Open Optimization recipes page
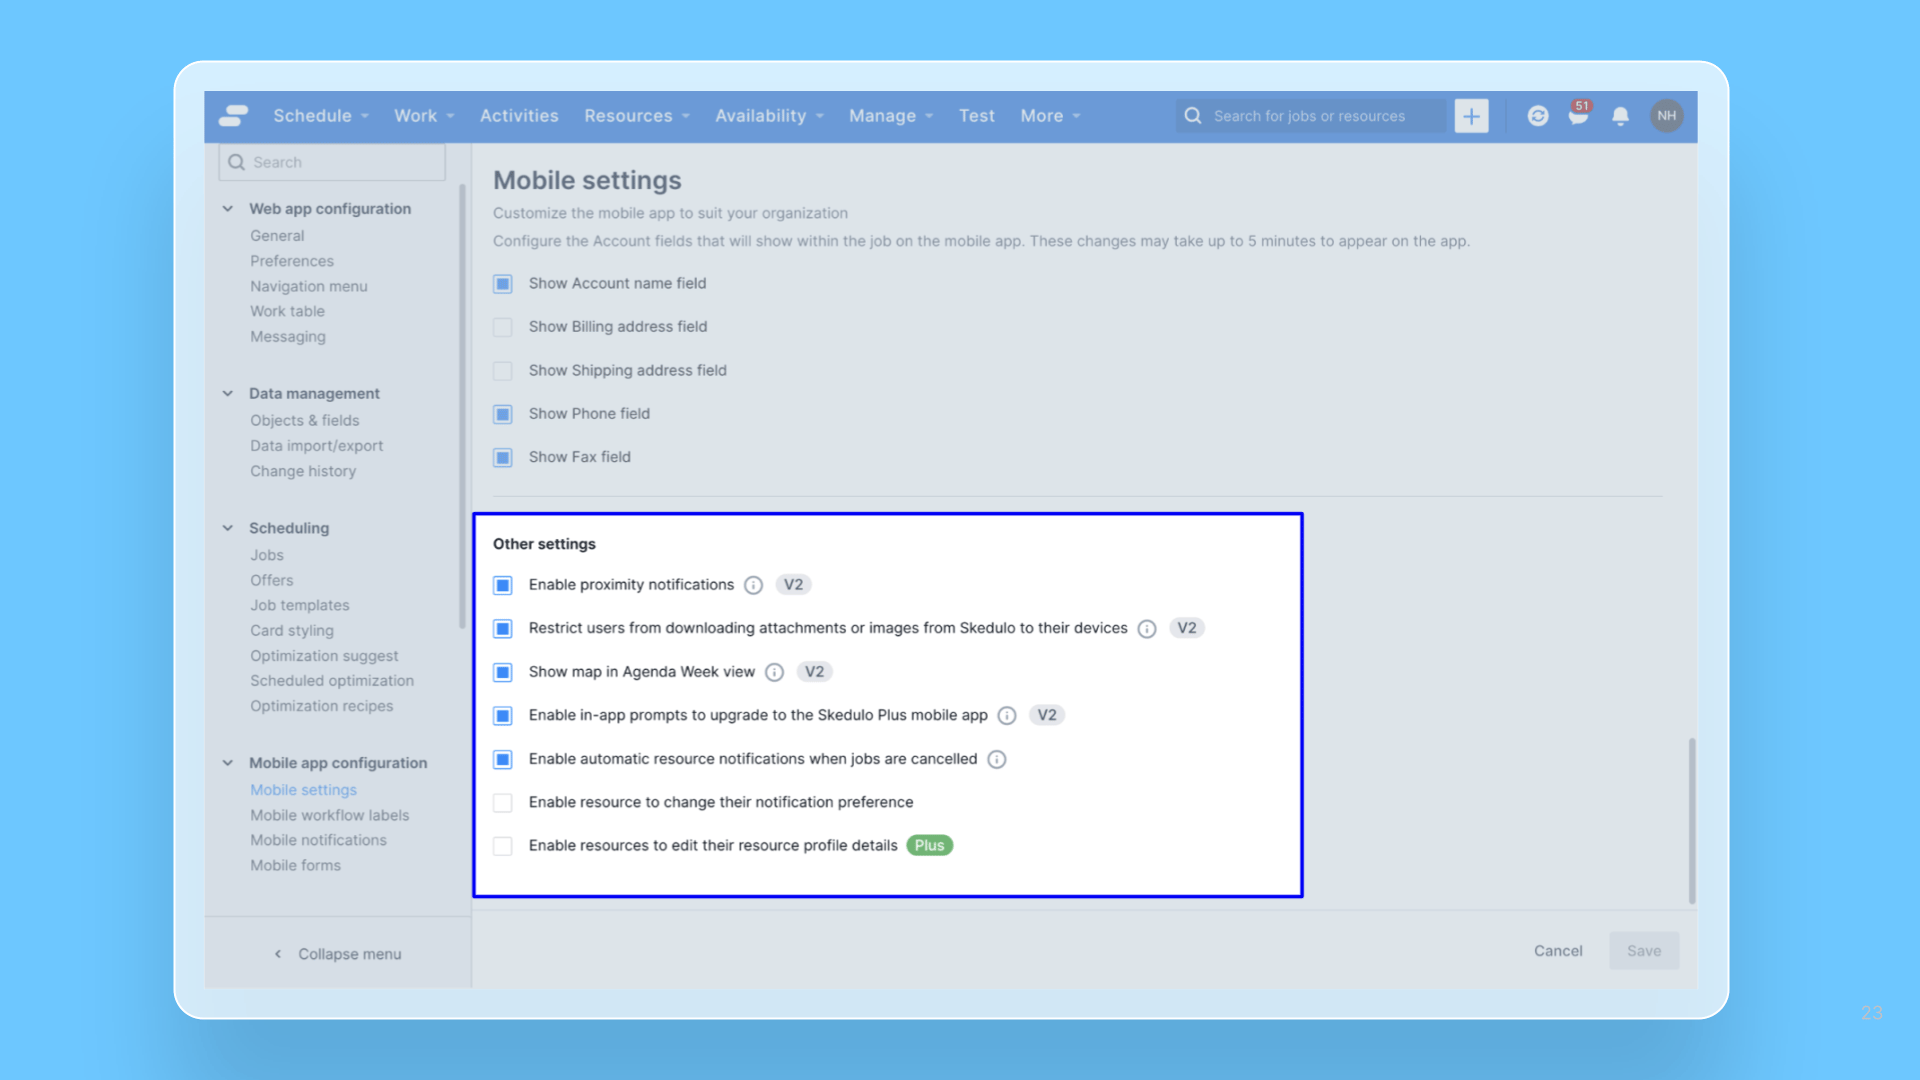 (x=322, y=706)
